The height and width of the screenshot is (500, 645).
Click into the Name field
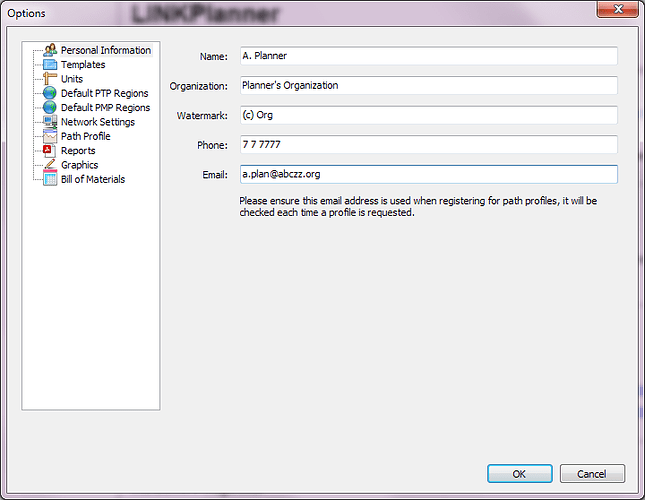(429, 56)
